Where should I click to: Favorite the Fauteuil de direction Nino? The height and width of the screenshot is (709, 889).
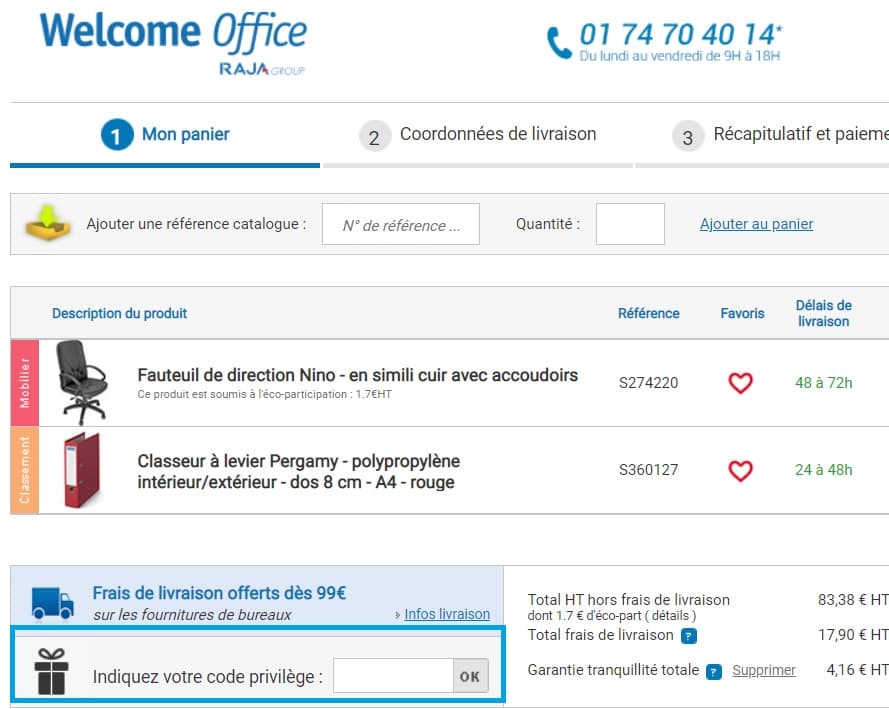[739, 383]
